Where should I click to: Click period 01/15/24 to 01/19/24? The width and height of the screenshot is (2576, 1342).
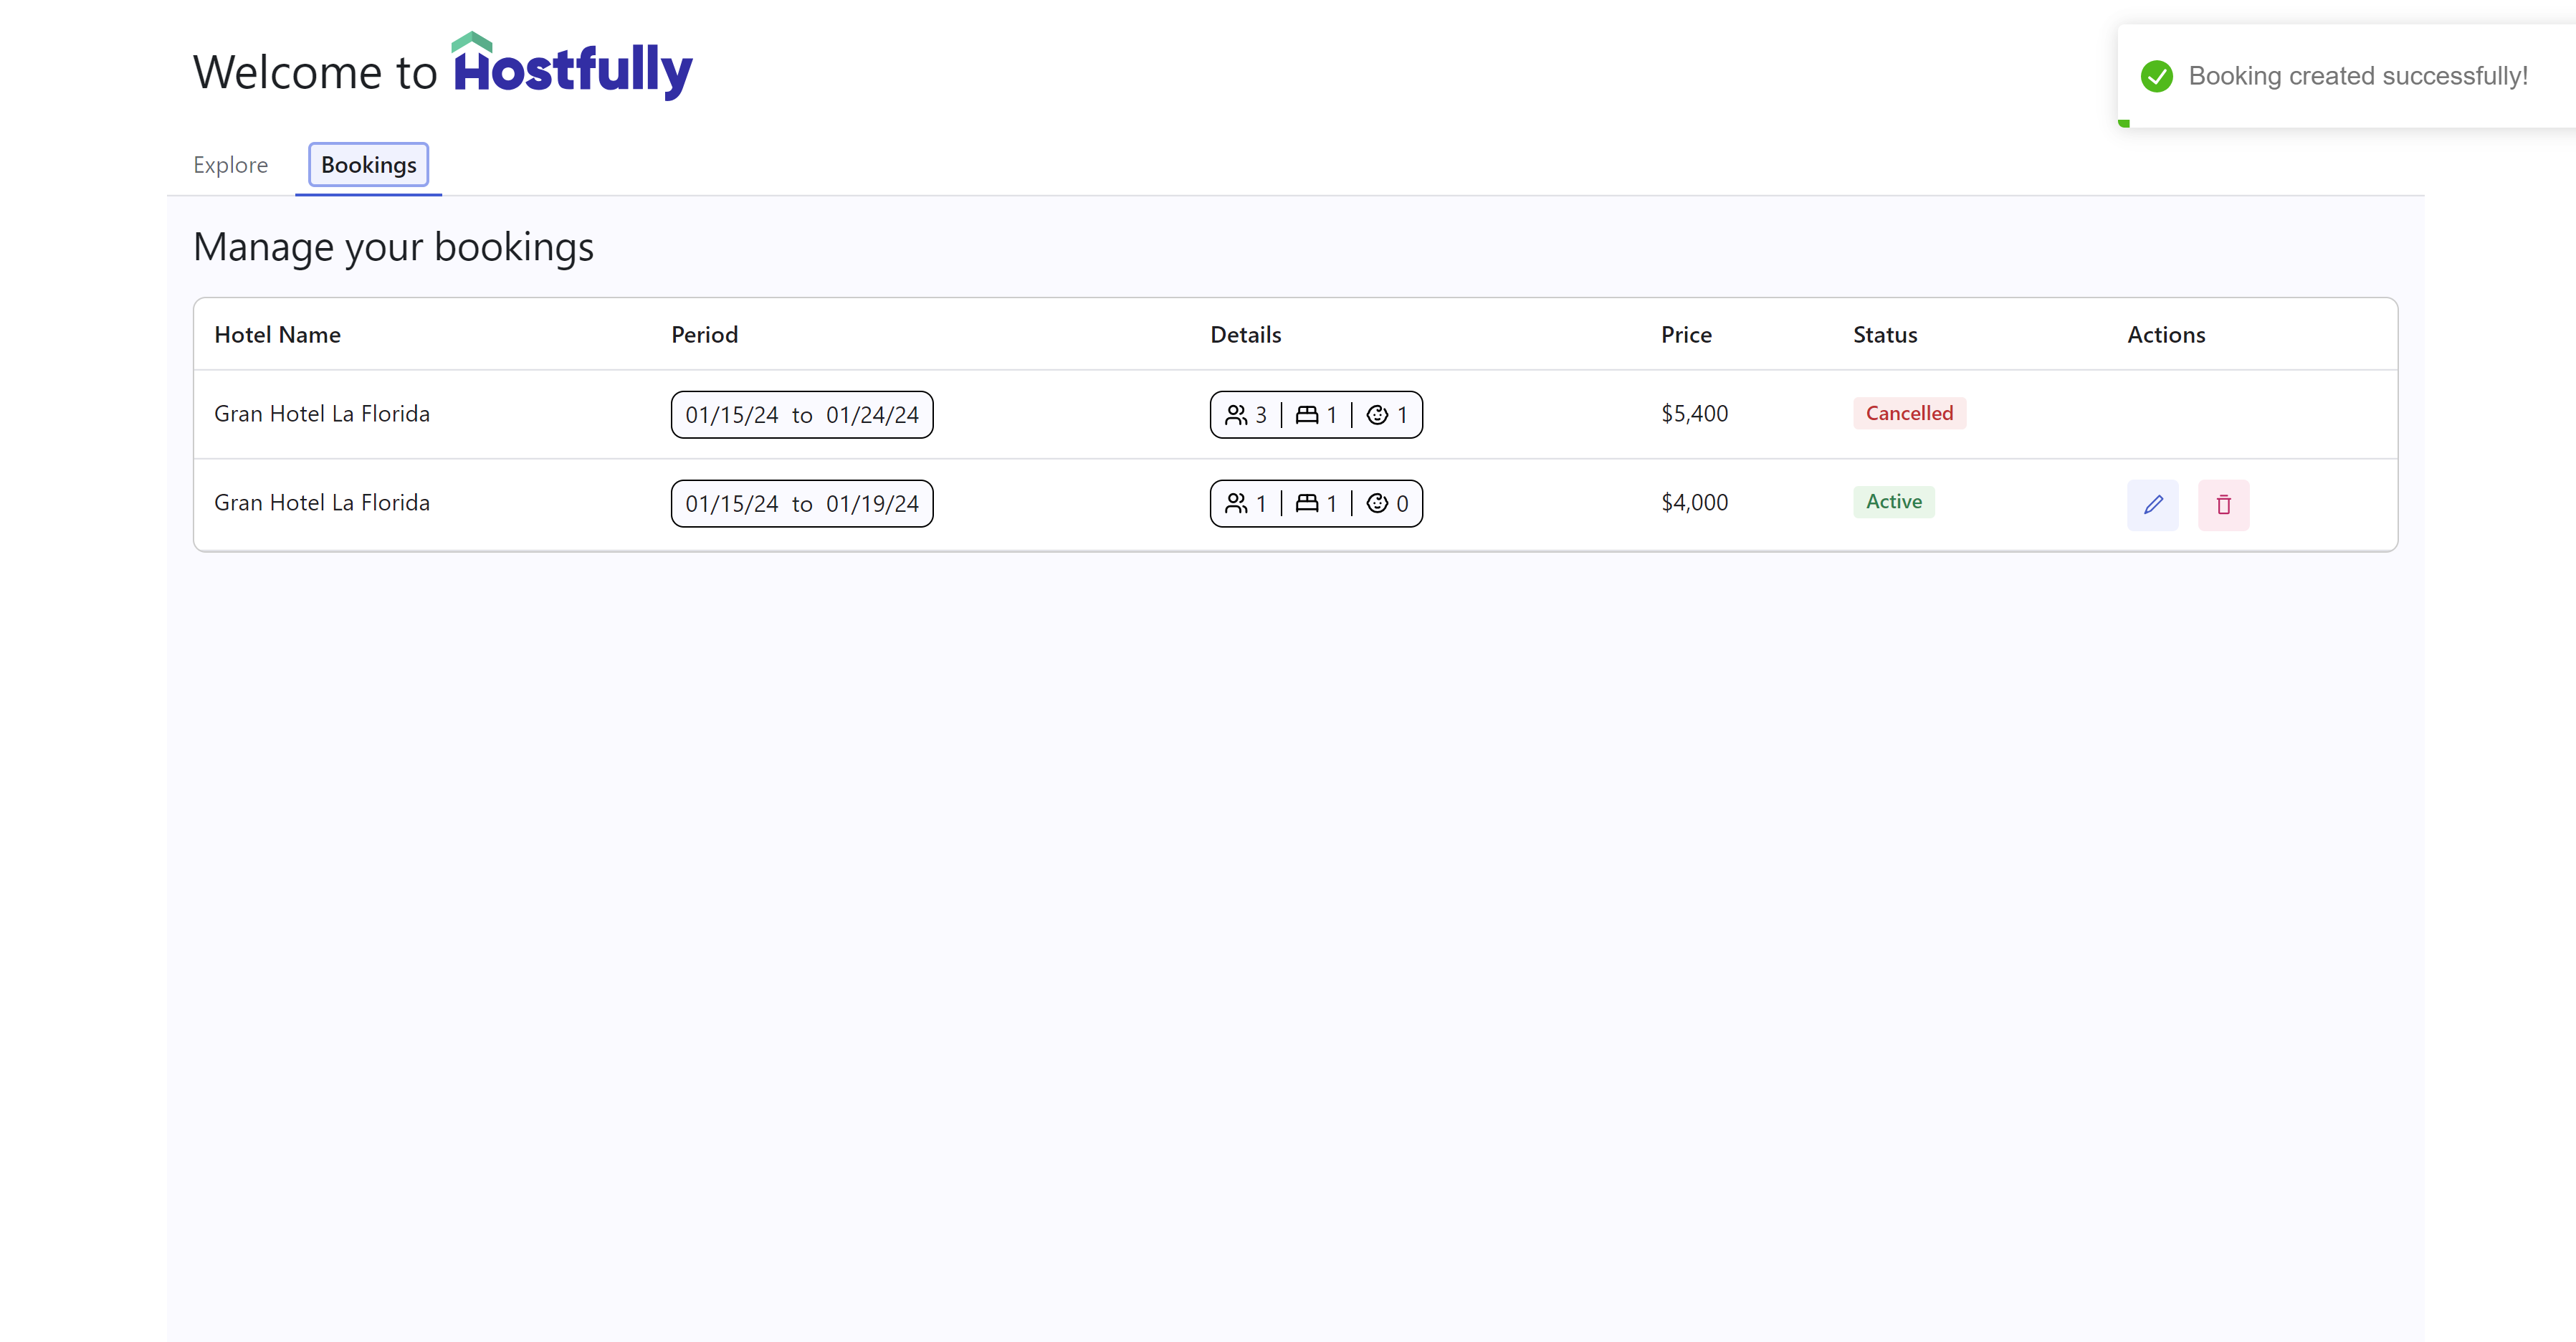click(801, 503)
